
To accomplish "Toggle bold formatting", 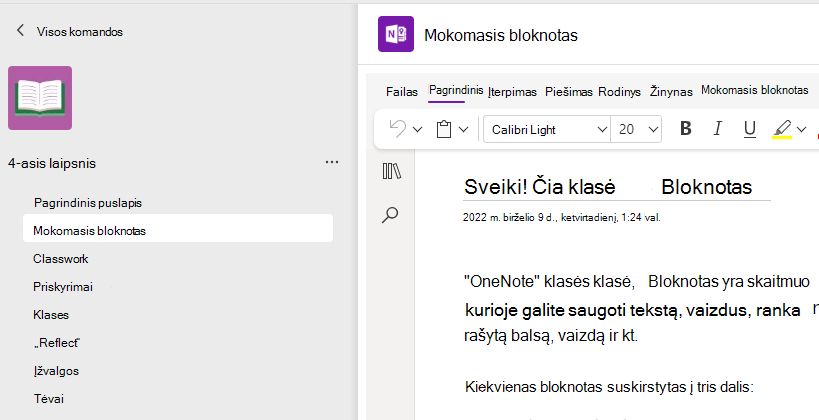I will (686, 129).
